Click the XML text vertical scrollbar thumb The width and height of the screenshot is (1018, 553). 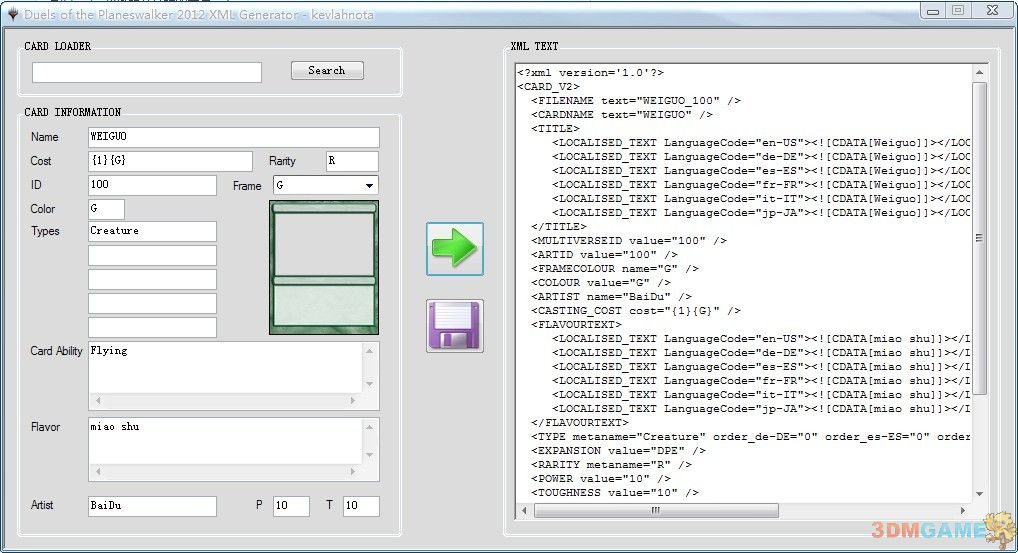(x=979, y=238)
